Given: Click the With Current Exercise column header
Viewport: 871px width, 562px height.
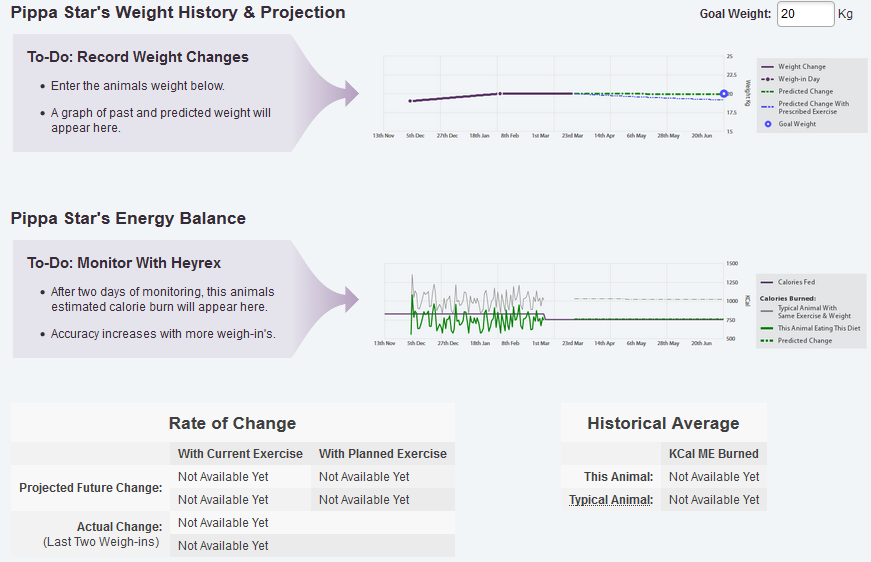Looking at the screenshot, I should (240, 454).
